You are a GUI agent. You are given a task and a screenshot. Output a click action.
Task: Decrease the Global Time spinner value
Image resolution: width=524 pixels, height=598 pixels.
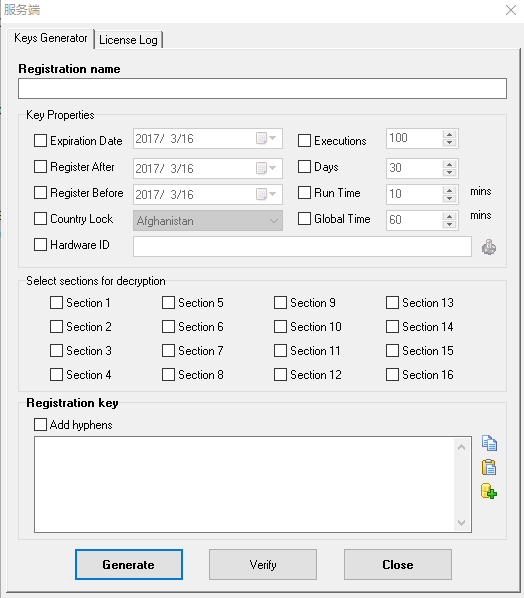tap(450, 225)
